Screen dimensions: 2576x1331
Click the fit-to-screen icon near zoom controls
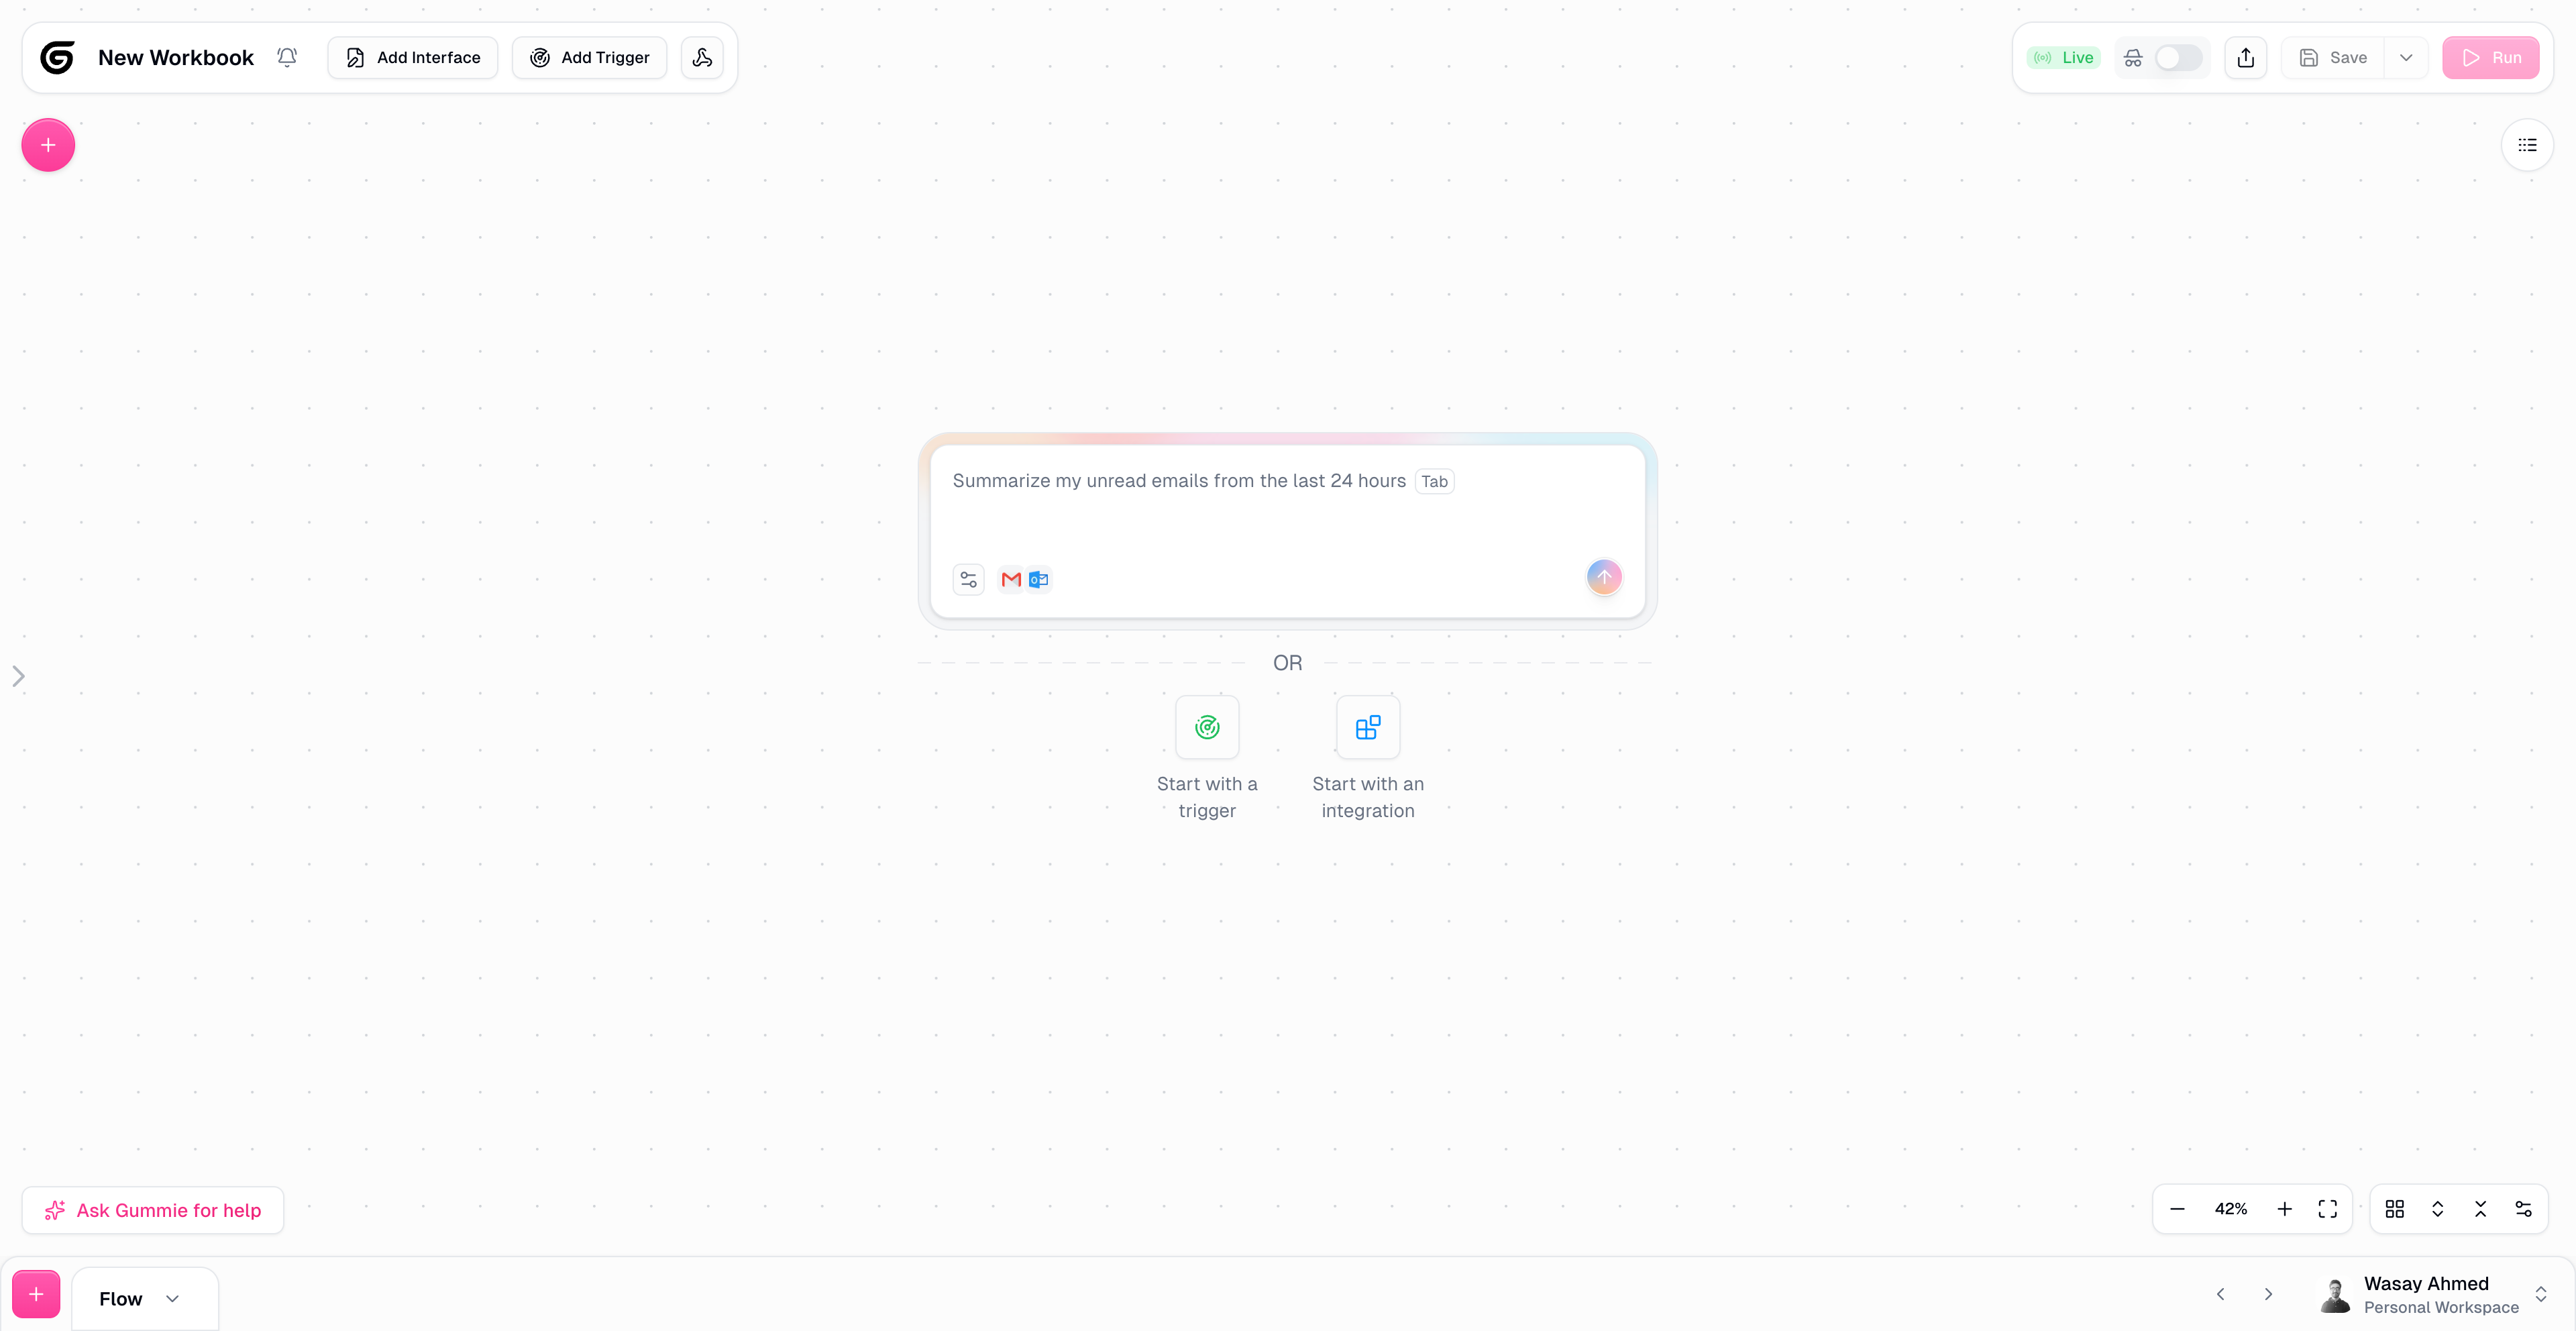(2327, 1209)
